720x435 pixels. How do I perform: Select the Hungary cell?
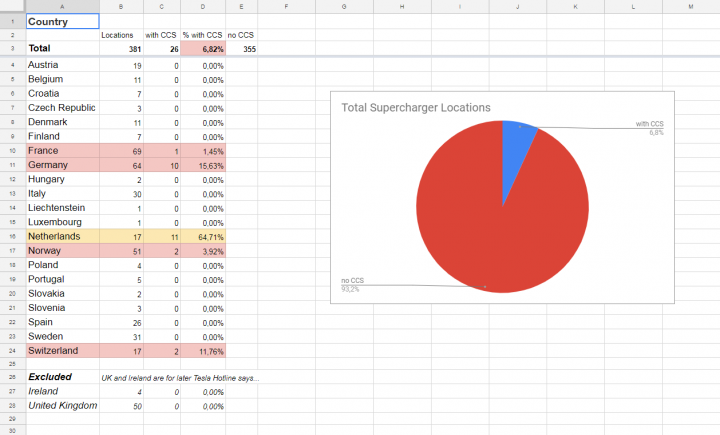[x=62, y=179]
